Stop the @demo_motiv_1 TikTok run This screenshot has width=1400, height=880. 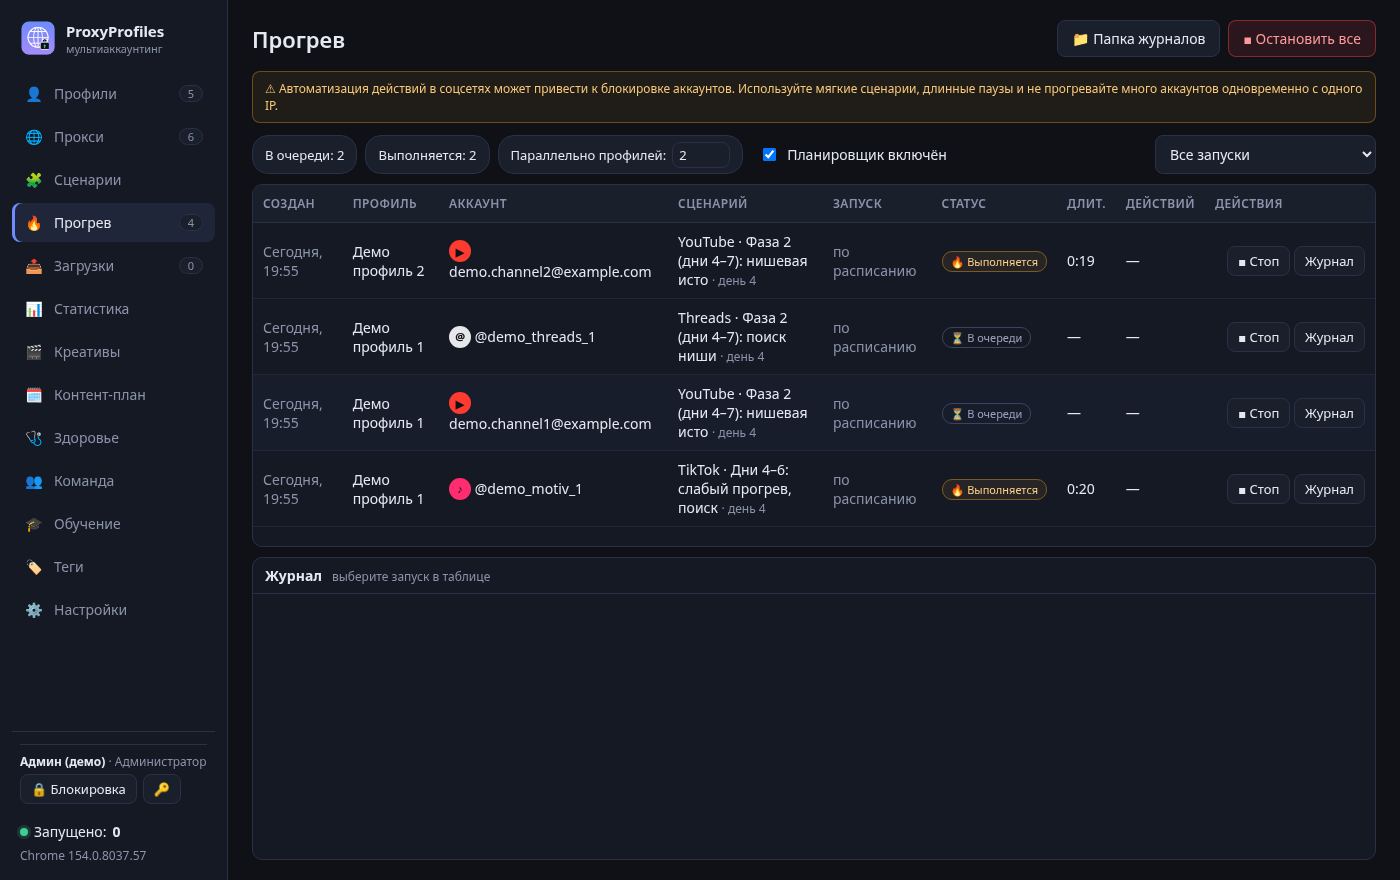[1258, 489]
